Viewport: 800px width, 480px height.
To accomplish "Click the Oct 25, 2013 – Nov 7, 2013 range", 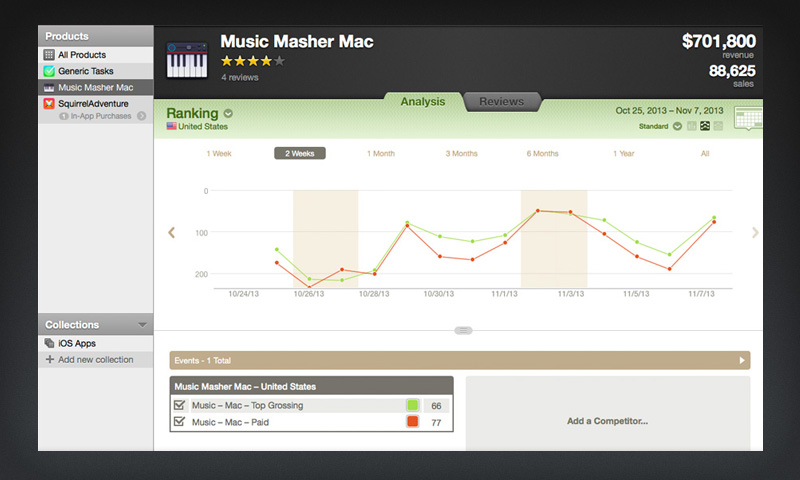I will 669,111.
